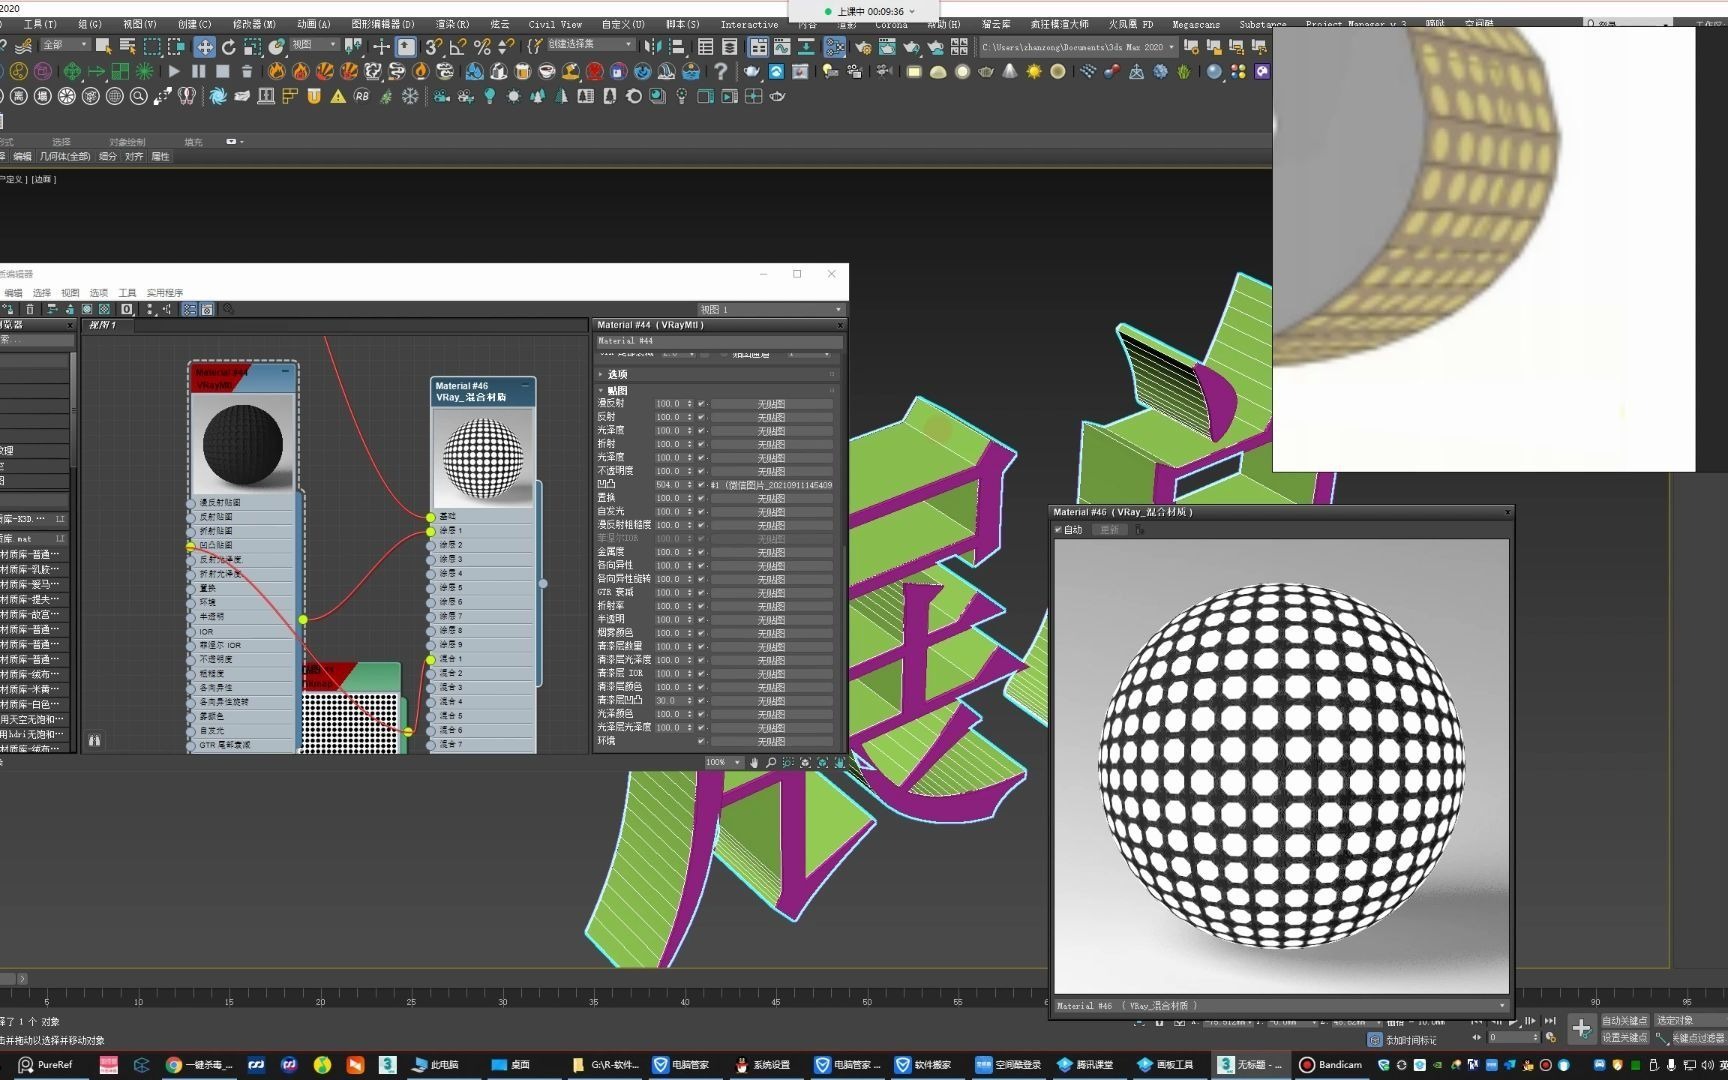Screen dimensions: 1728x1080
Task: Toggle the 反射 map checkbox
Action: (701, 417)
